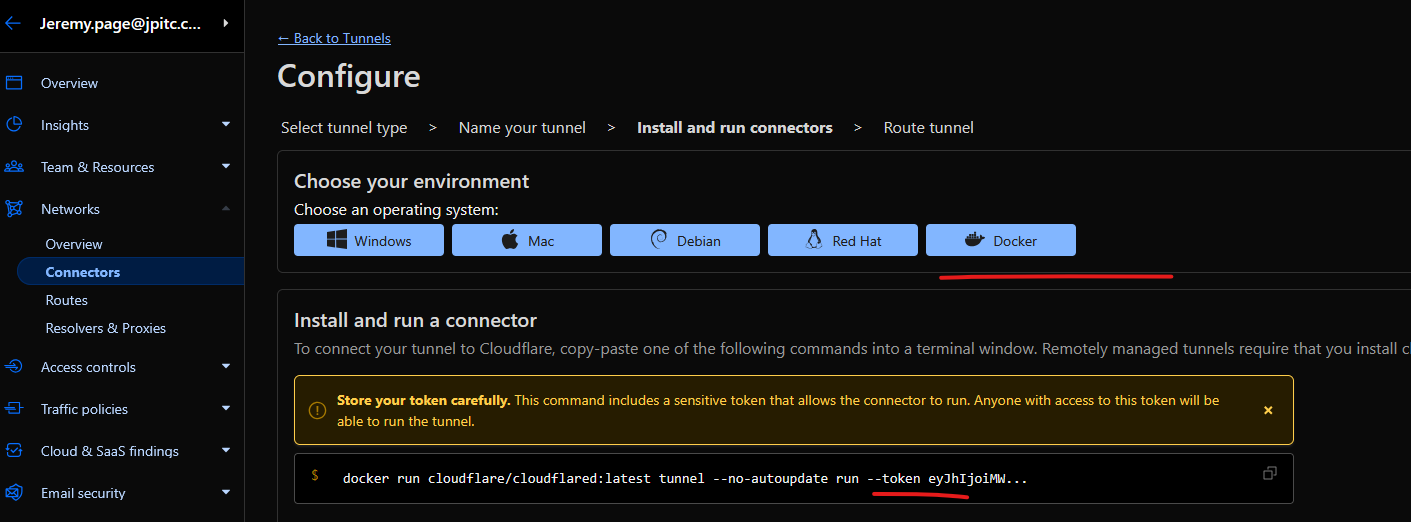Image resolution: width=1411 pixels, height=522 pixels.
Task: Choose Red Hat operating system
Action: [843, 240]
